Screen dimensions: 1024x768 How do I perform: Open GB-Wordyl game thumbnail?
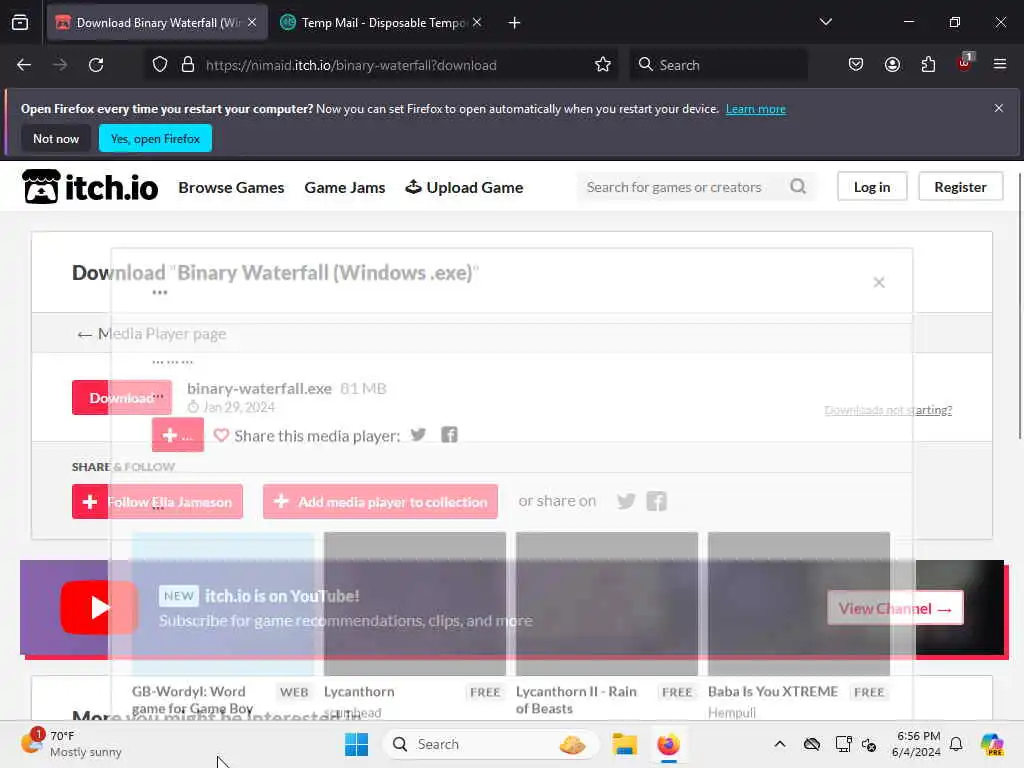(223, 603)
